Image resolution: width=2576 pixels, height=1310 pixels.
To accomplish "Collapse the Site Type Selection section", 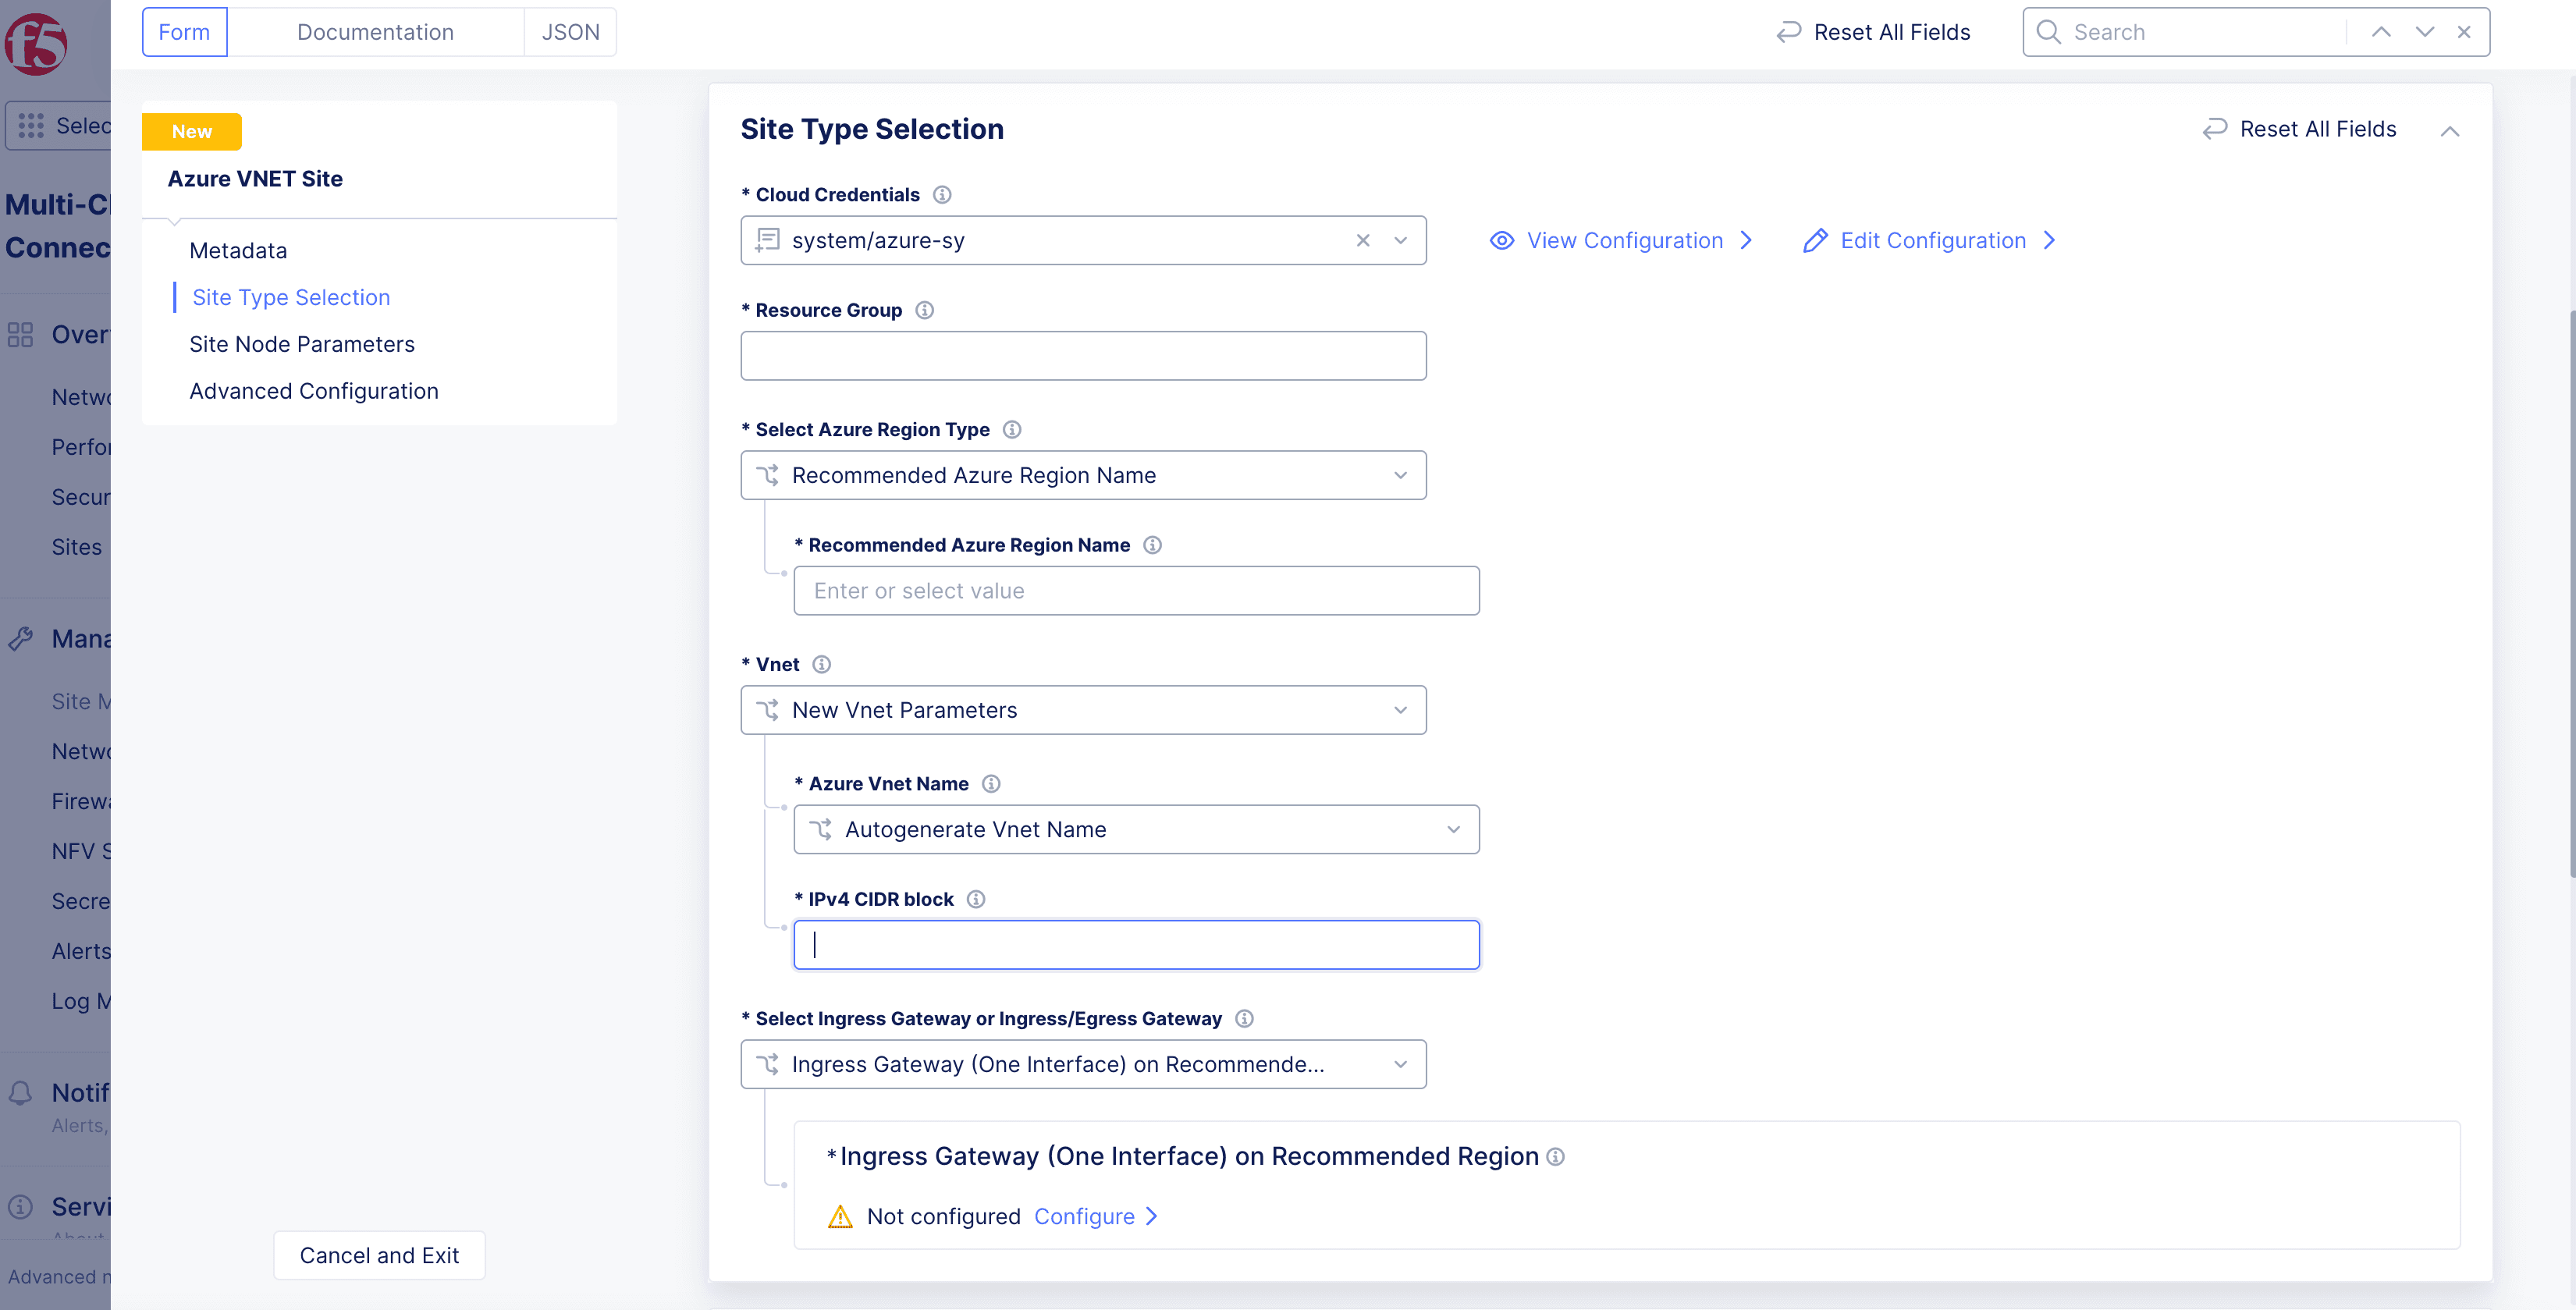I will (2450, 131).
